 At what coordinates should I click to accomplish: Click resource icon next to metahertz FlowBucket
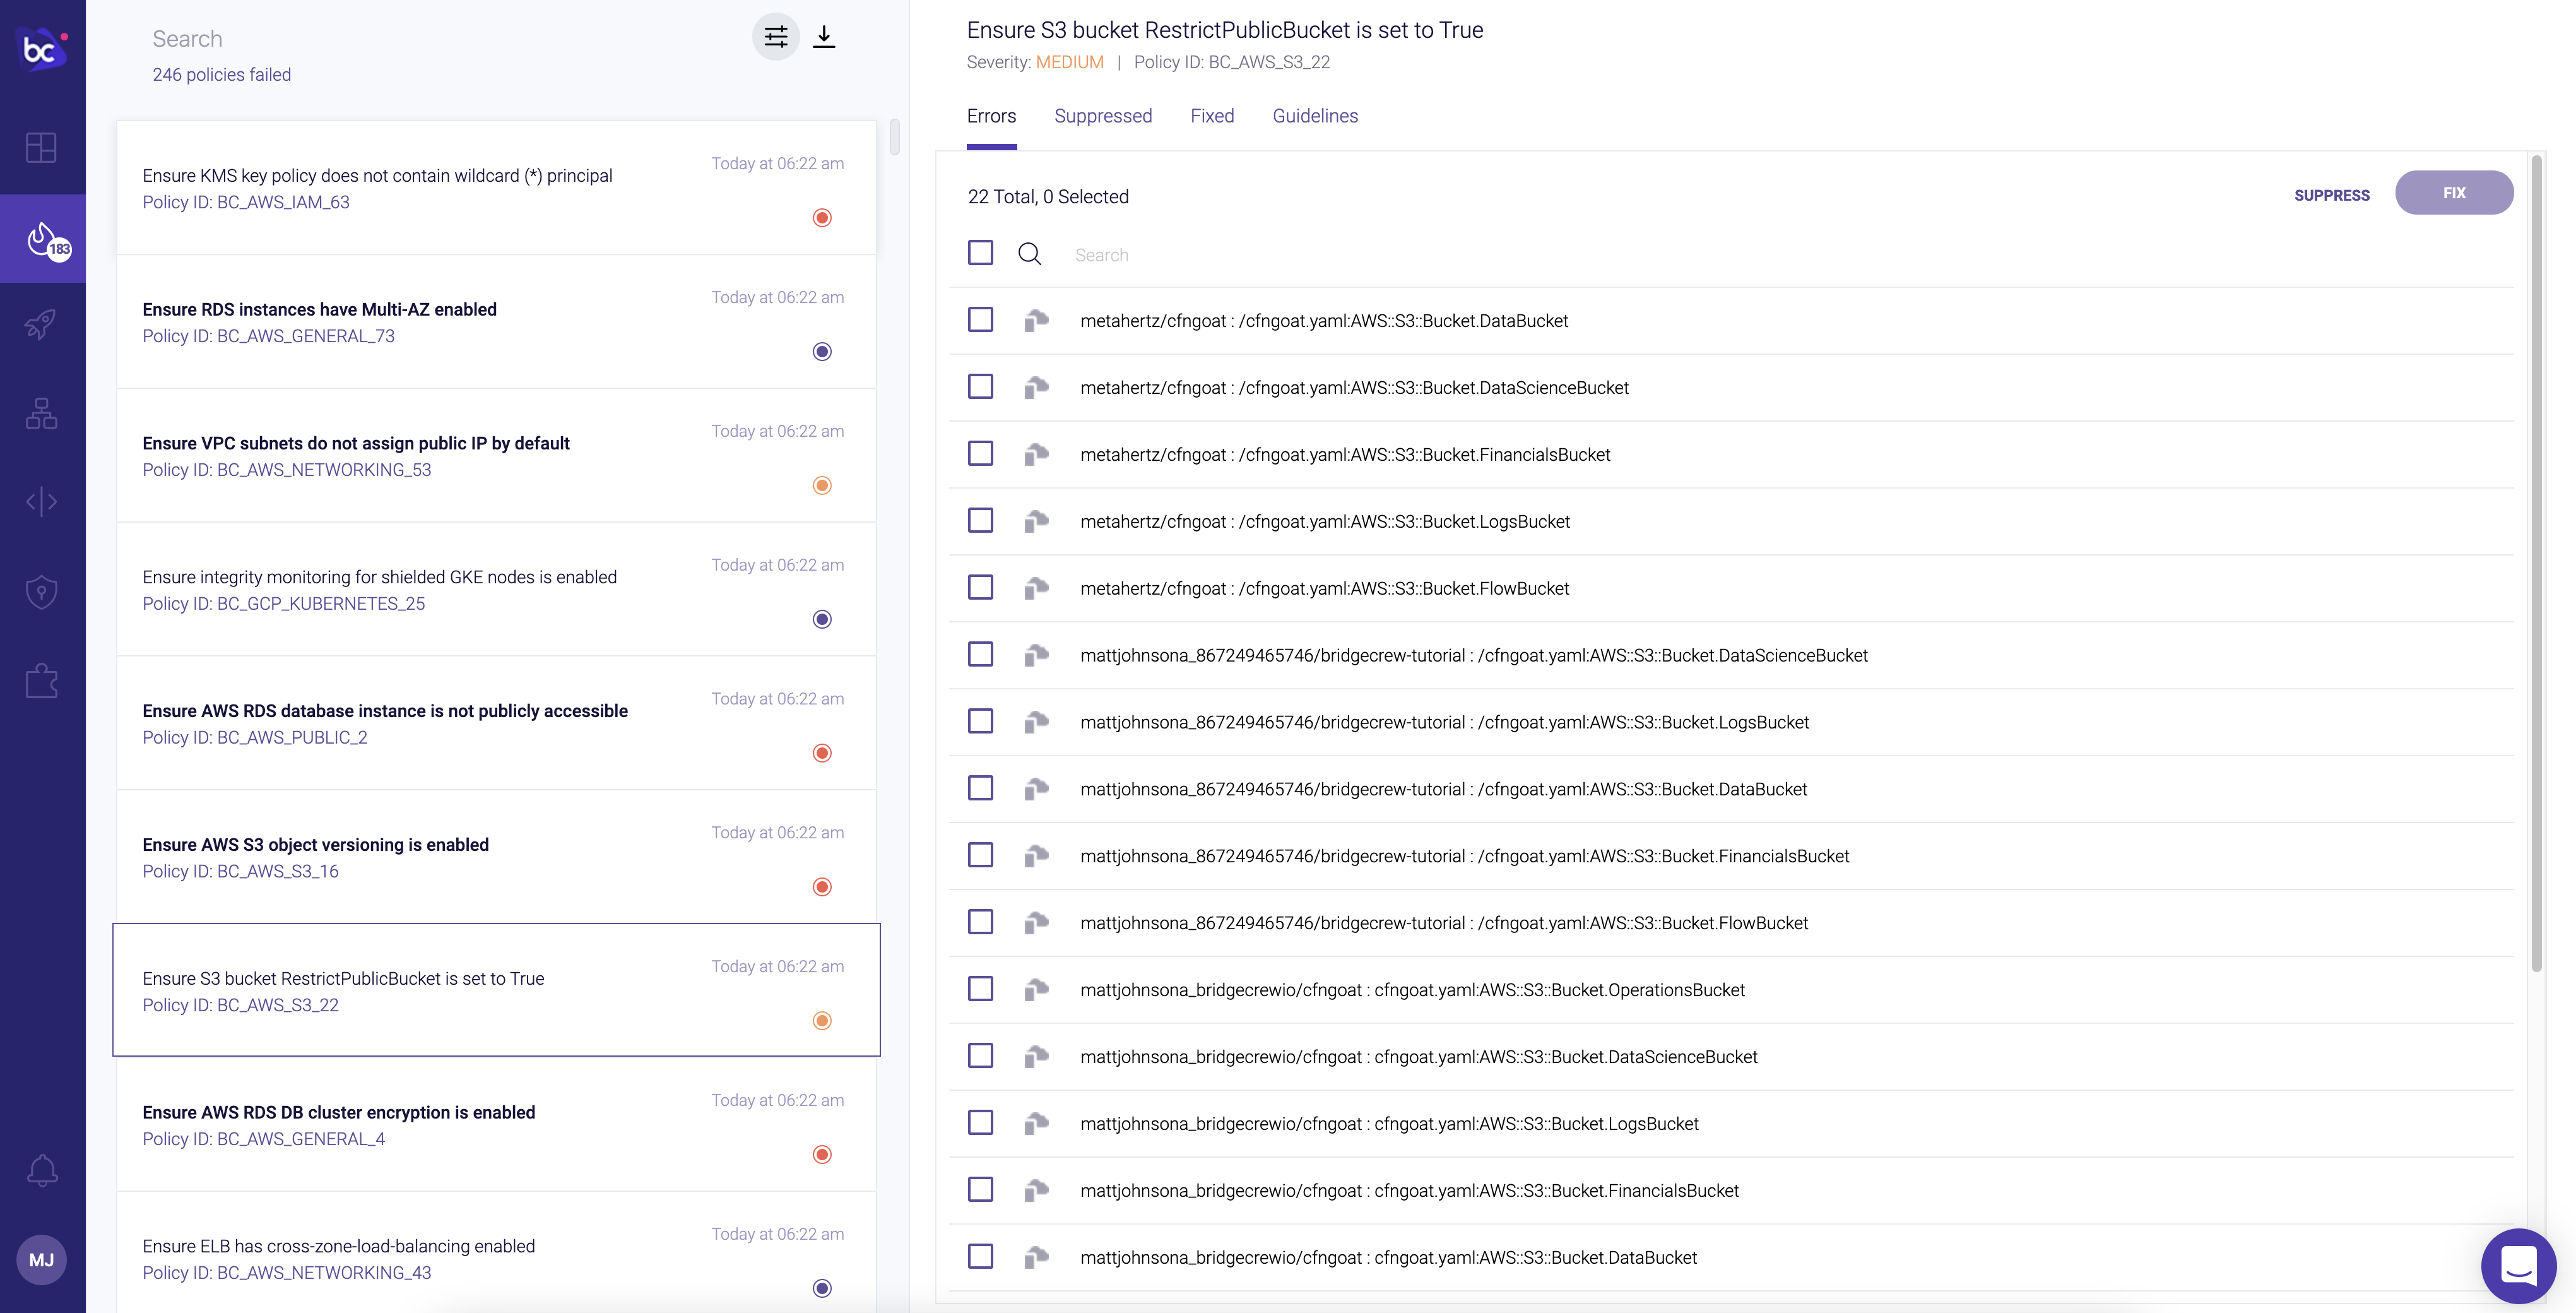(x=1036, y=588)
